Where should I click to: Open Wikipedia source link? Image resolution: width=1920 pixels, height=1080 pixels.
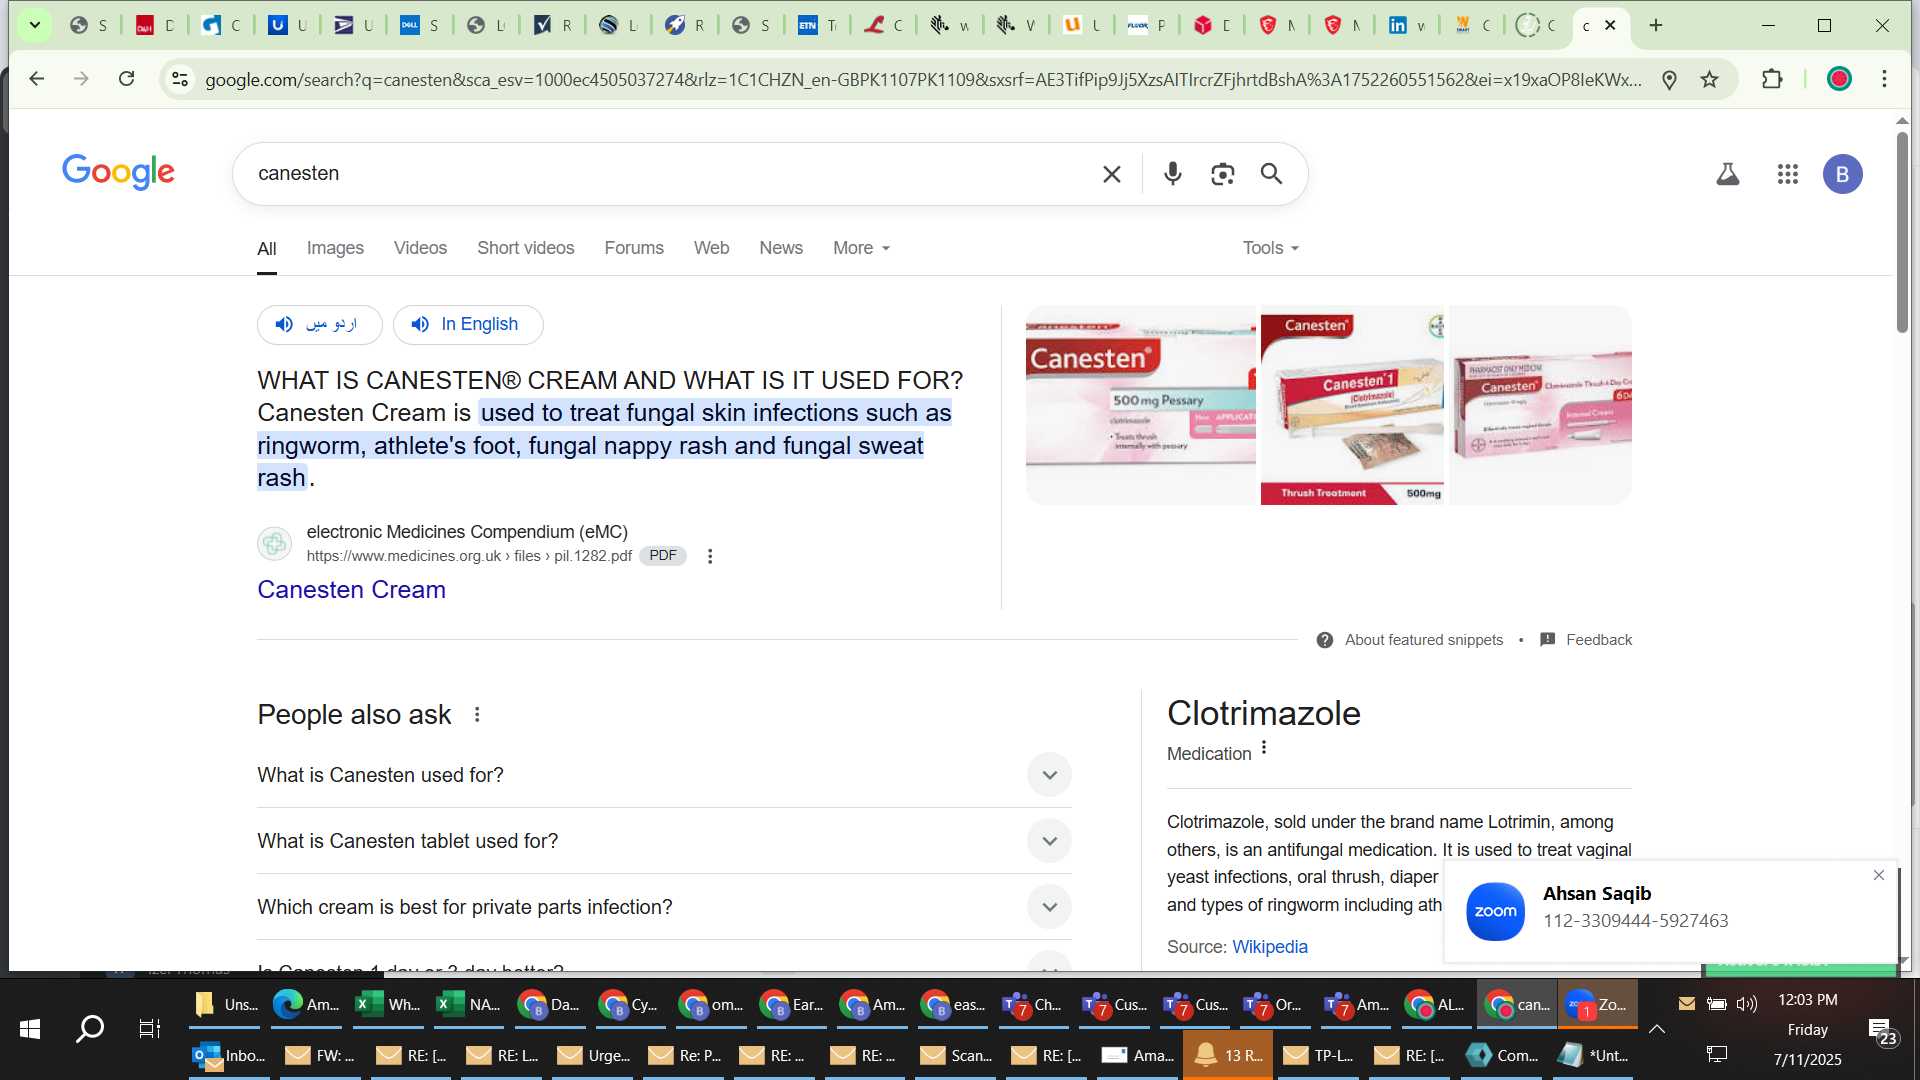pyautogui.click(x=1269, y=947)
